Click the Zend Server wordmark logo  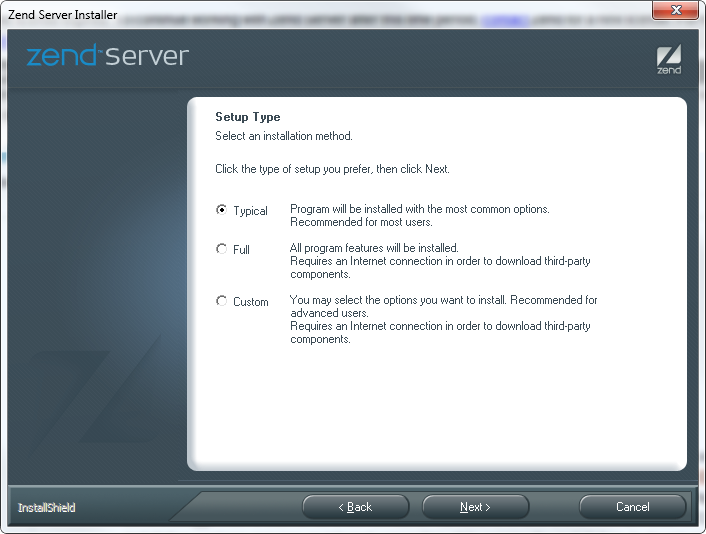tap(108, 56)
